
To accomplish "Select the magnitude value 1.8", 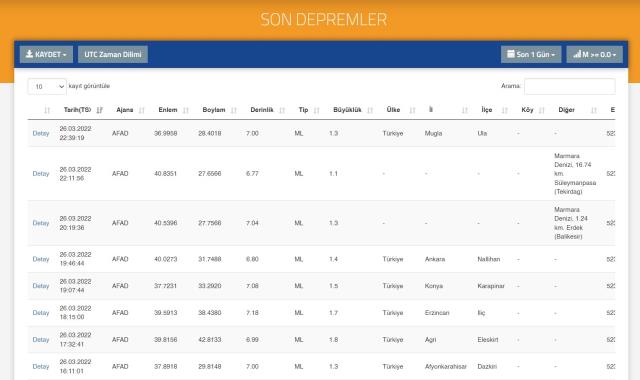I will tap(333, 340).
